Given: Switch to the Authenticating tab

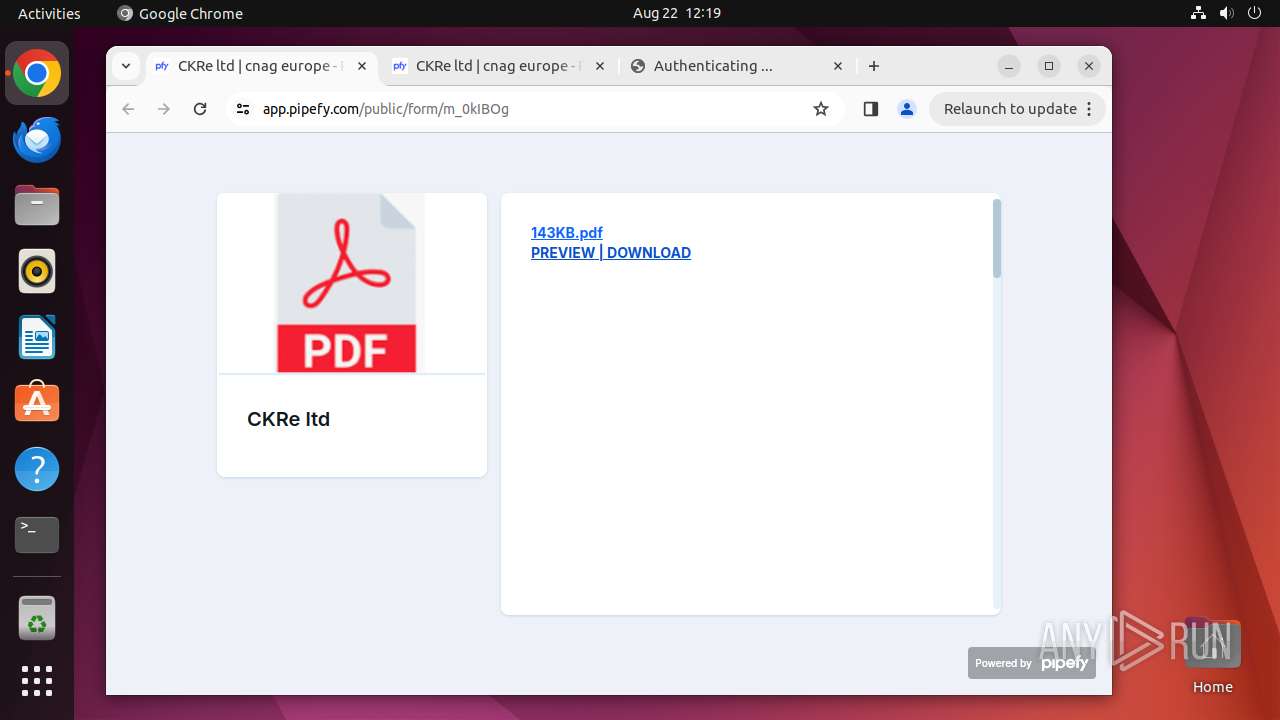Looking at the screenshot, I should [x=738, y=66].
